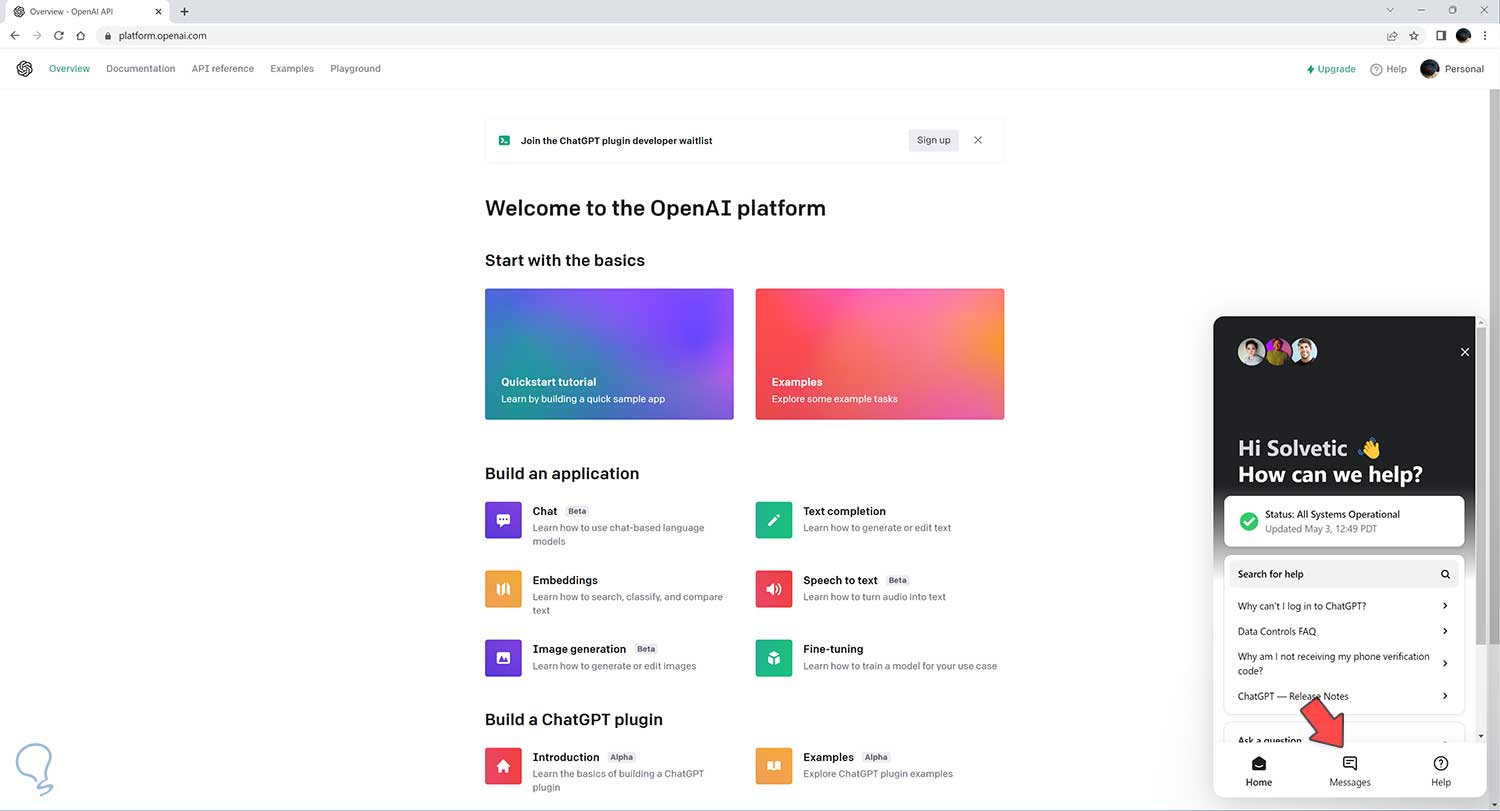Click the All Systems Operational status card
Image resolution: width=1500 pixels, height=811 pixels.
[x=1344, y=521]
